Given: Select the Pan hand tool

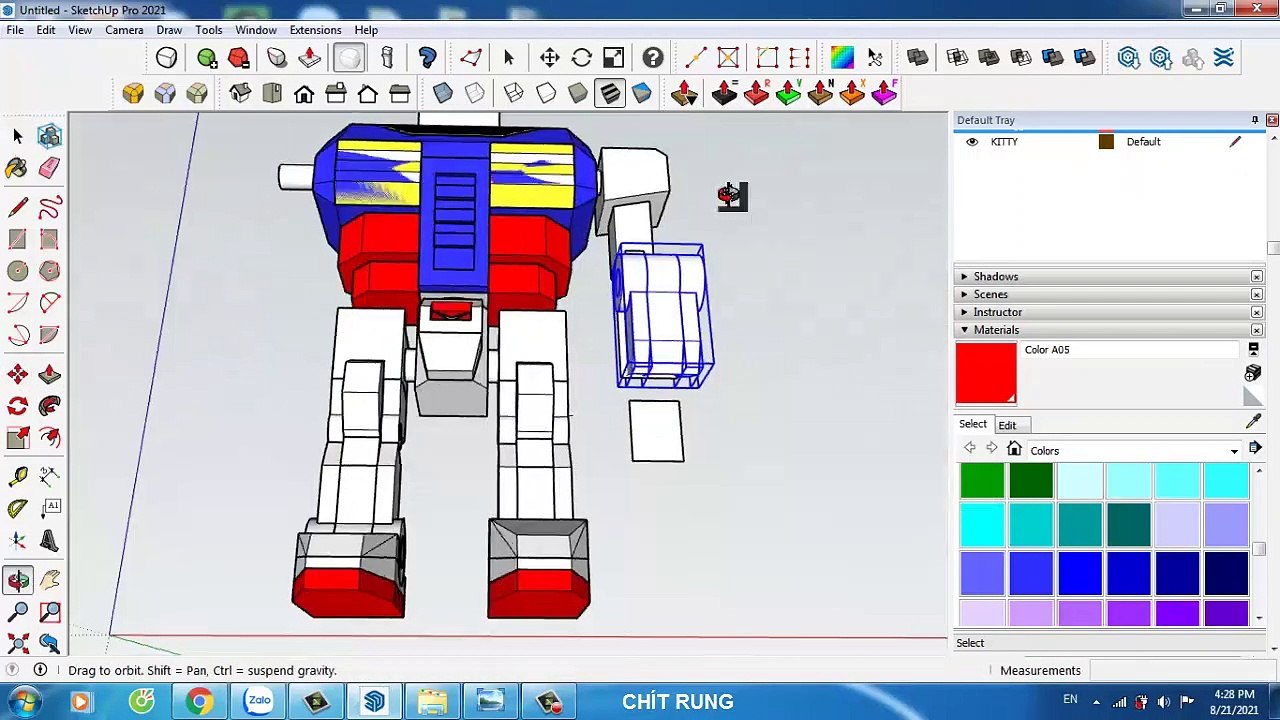Looking at the screenshot, I should click(x=49, y=580).
